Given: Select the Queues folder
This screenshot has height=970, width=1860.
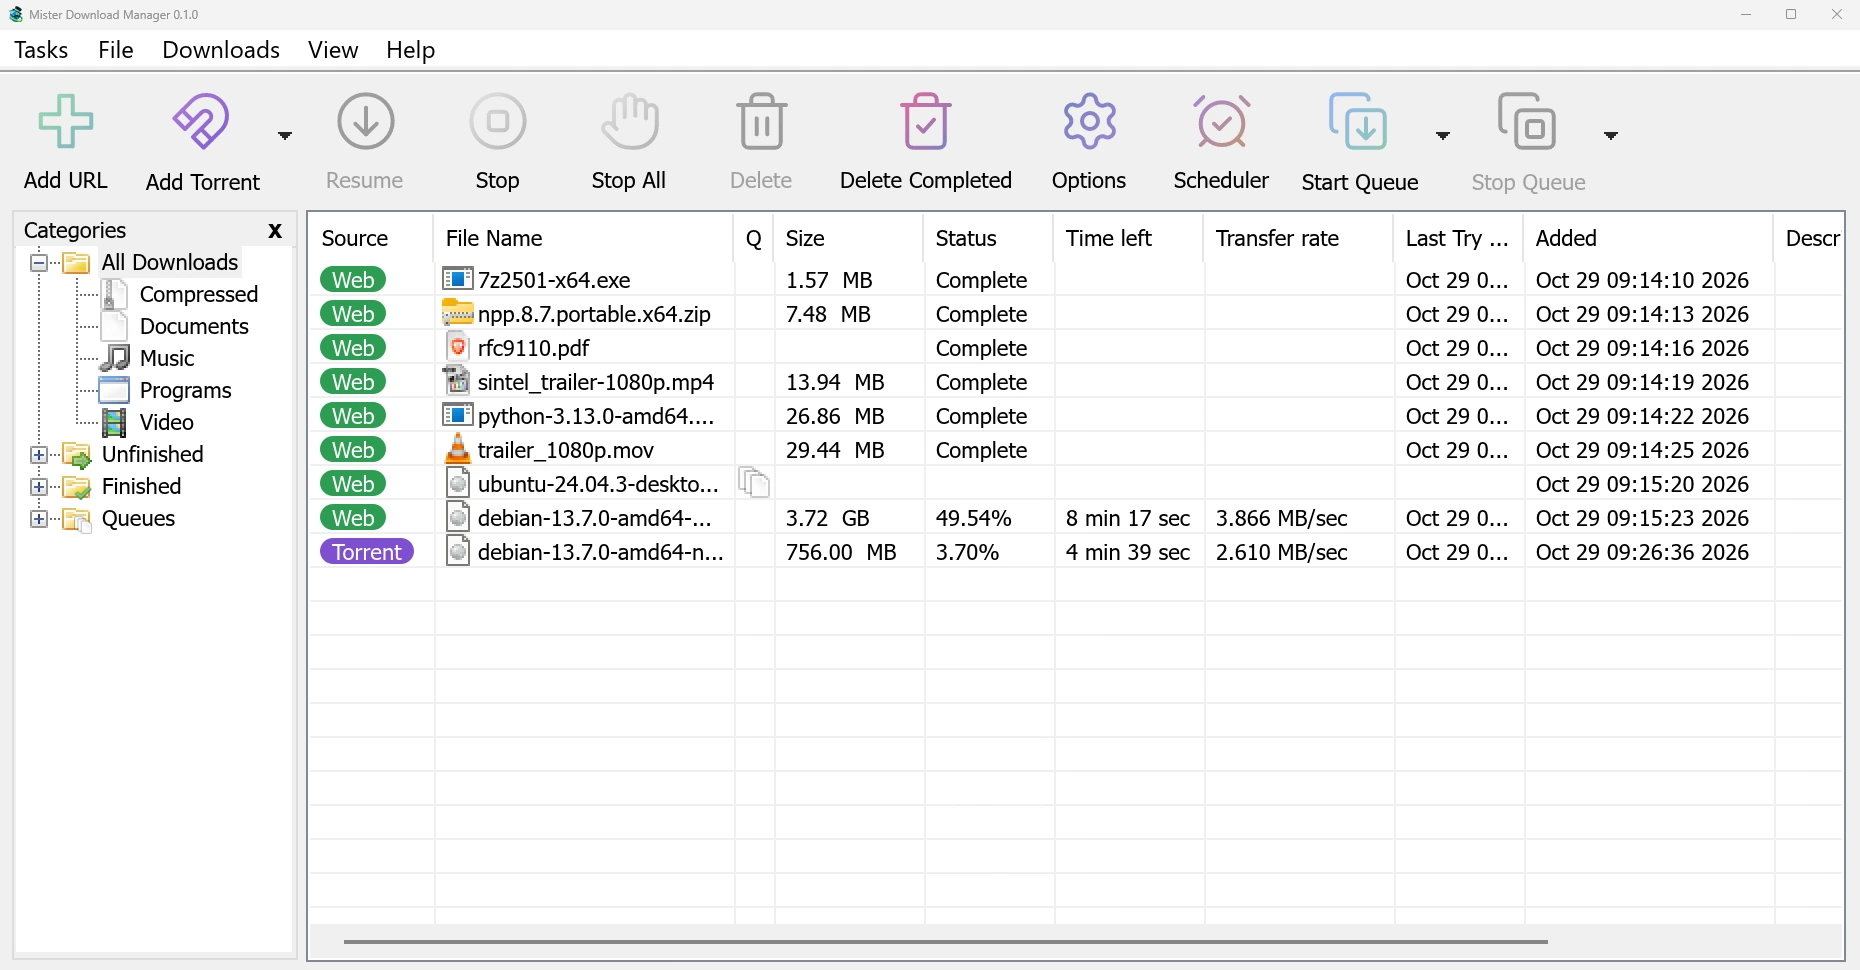Looking at the screenshot, I should (x=139, y=518).
